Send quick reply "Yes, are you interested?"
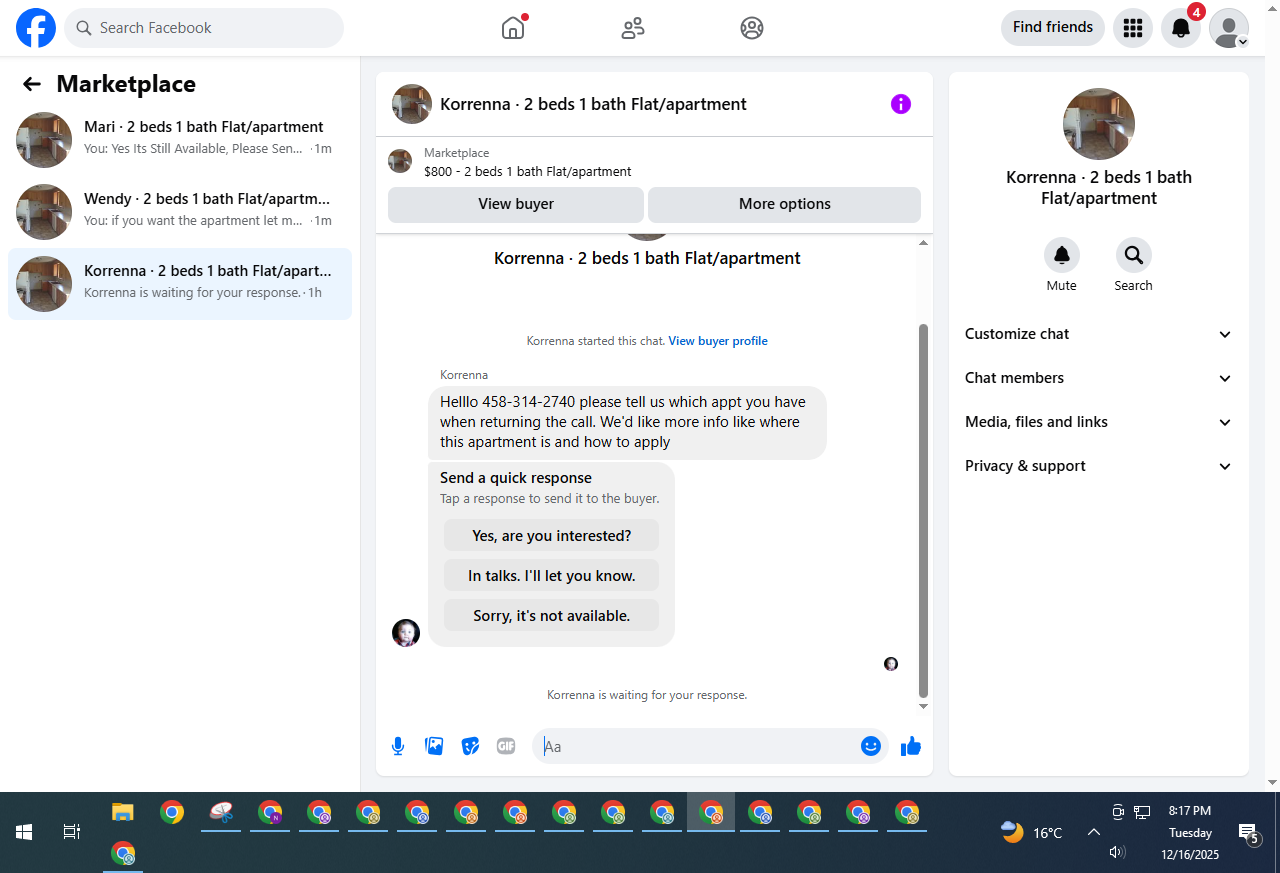Screen dimensions: 1280x873 coord(552,536)
